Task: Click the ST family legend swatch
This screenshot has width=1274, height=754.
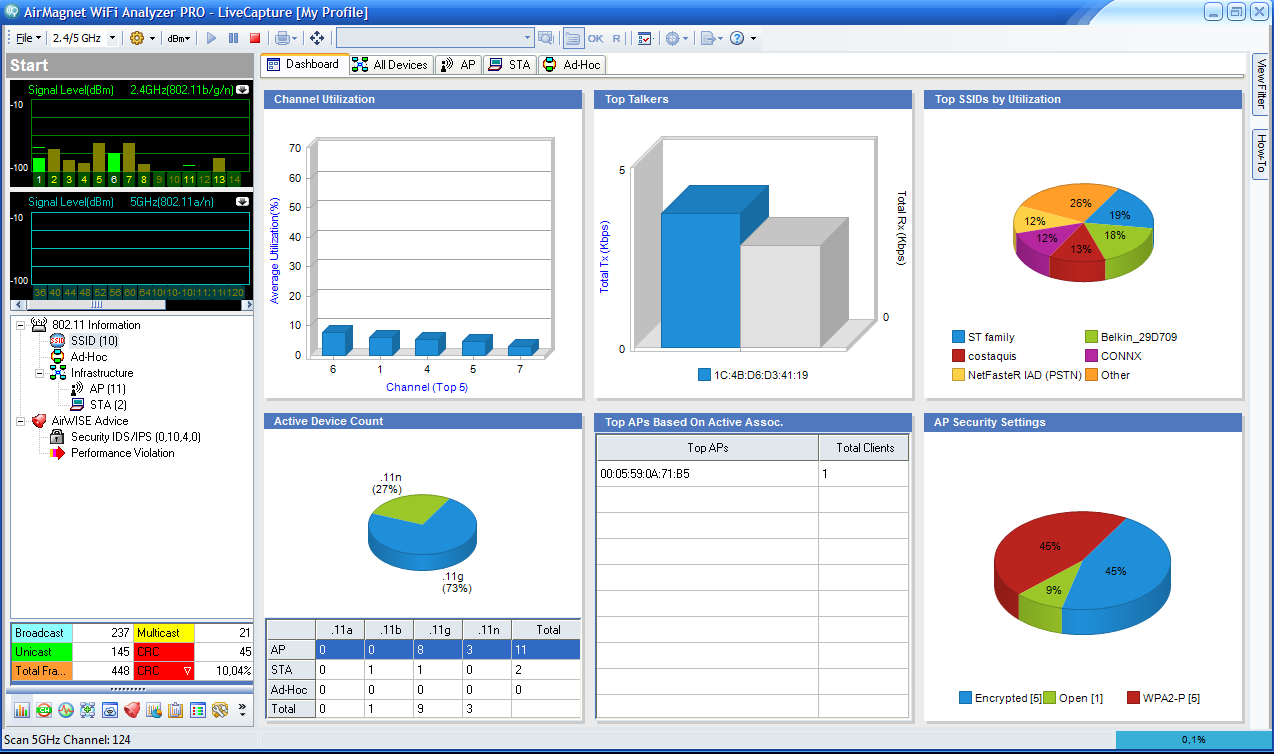Action: pyautogui.click(x=959, y=337)
